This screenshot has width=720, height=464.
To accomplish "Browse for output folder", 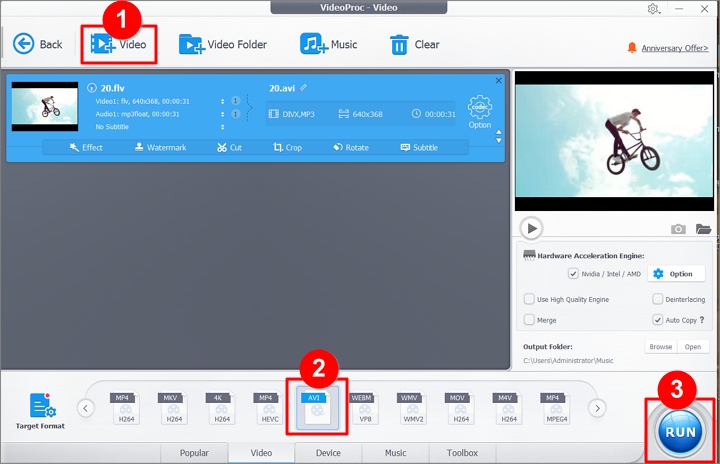I will [661, 347].
